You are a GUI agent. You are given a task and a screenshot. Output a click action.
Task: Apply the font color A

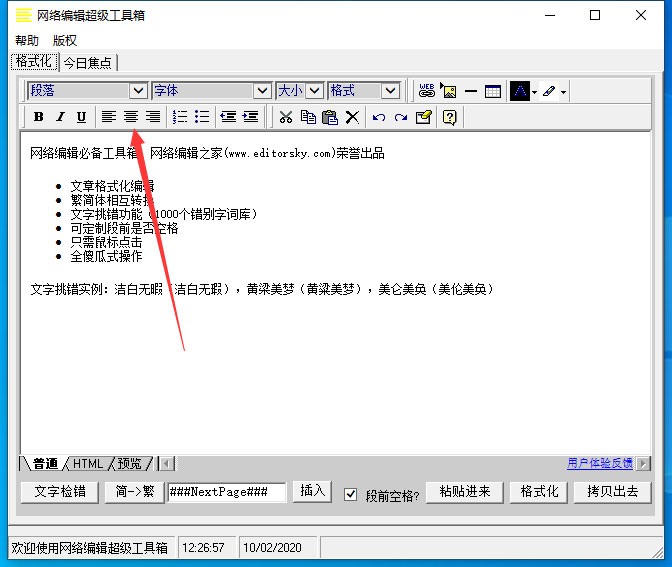click(520, 91)
